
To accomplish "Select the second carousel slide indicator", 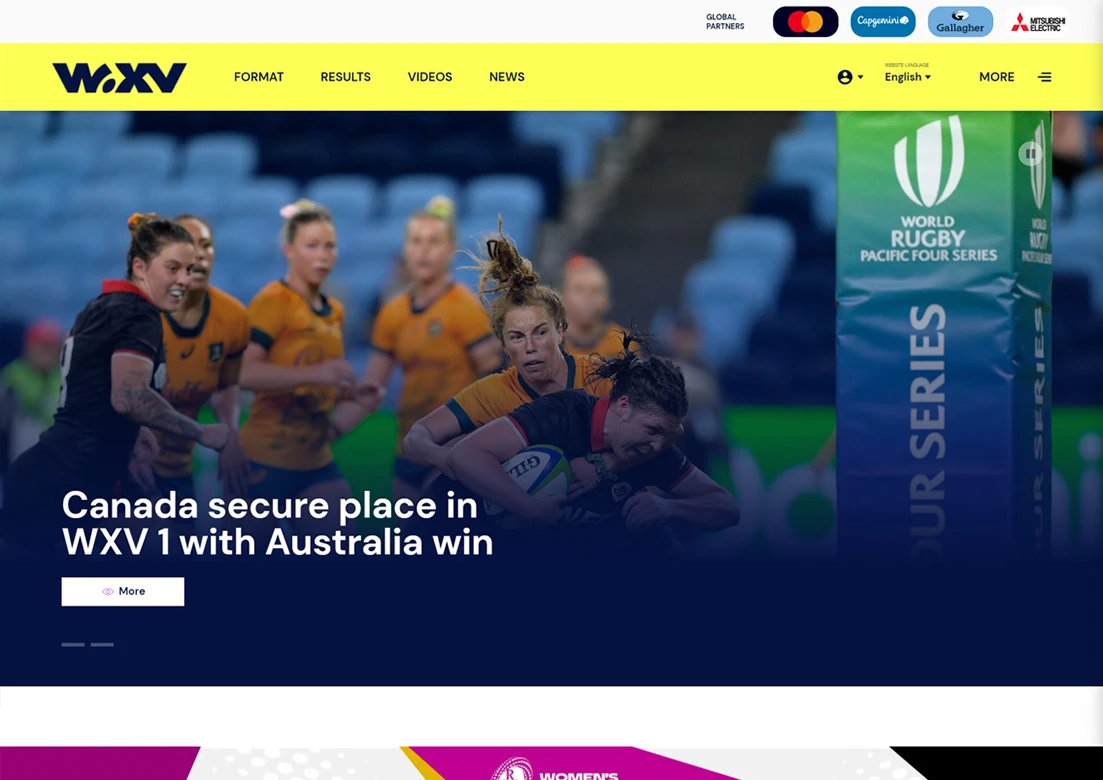I will click(102, 644).
